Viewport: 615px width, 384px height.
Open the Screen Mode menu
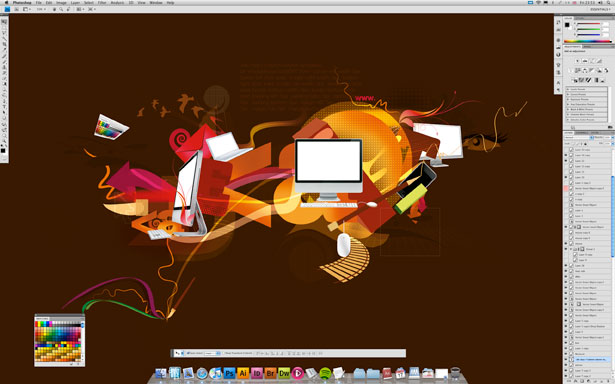[91, 9]
